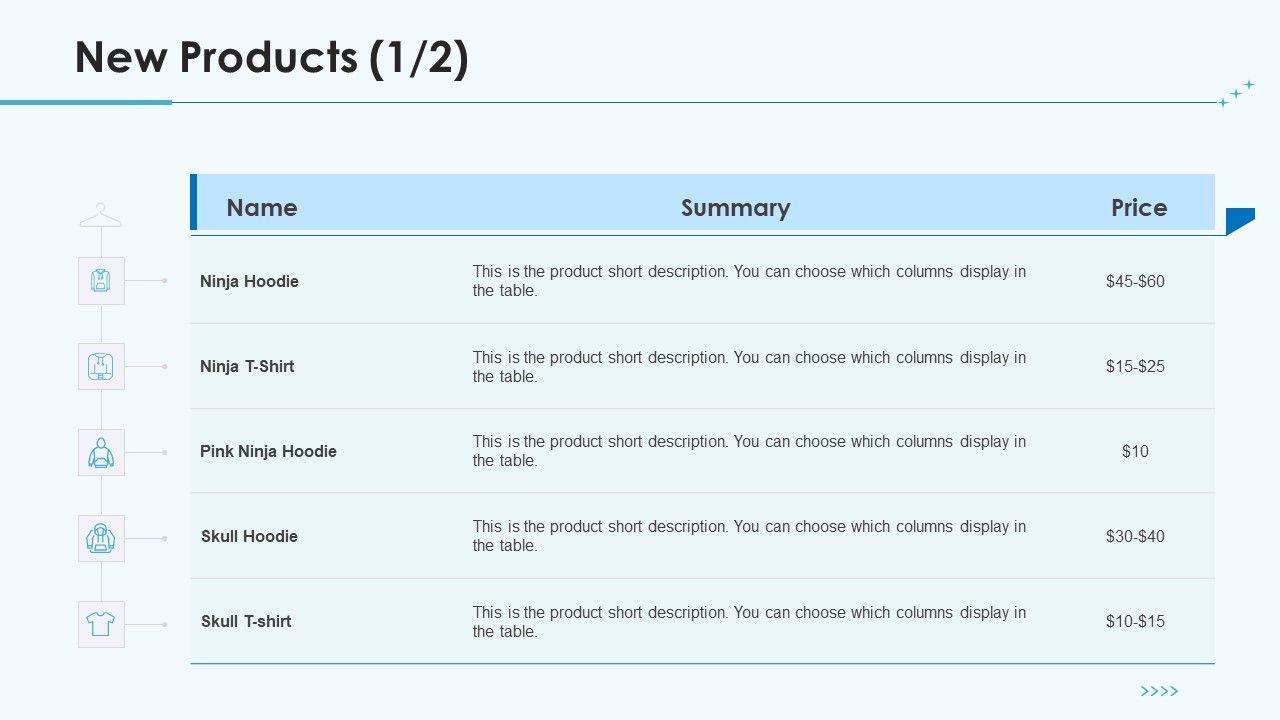The width and height of the screenshot is (1280, 720).
Task: Open the Pink Ninja Hoodie name
Action: 268,452
